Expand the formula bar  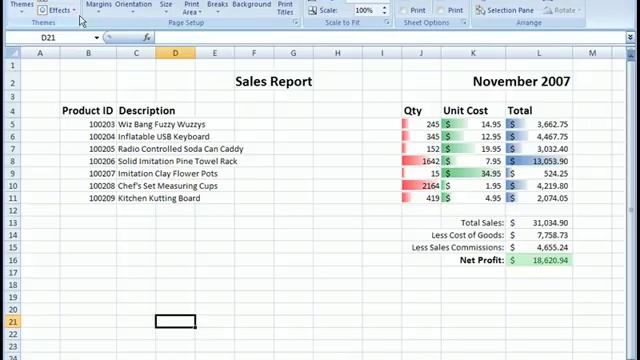point(630,38)
